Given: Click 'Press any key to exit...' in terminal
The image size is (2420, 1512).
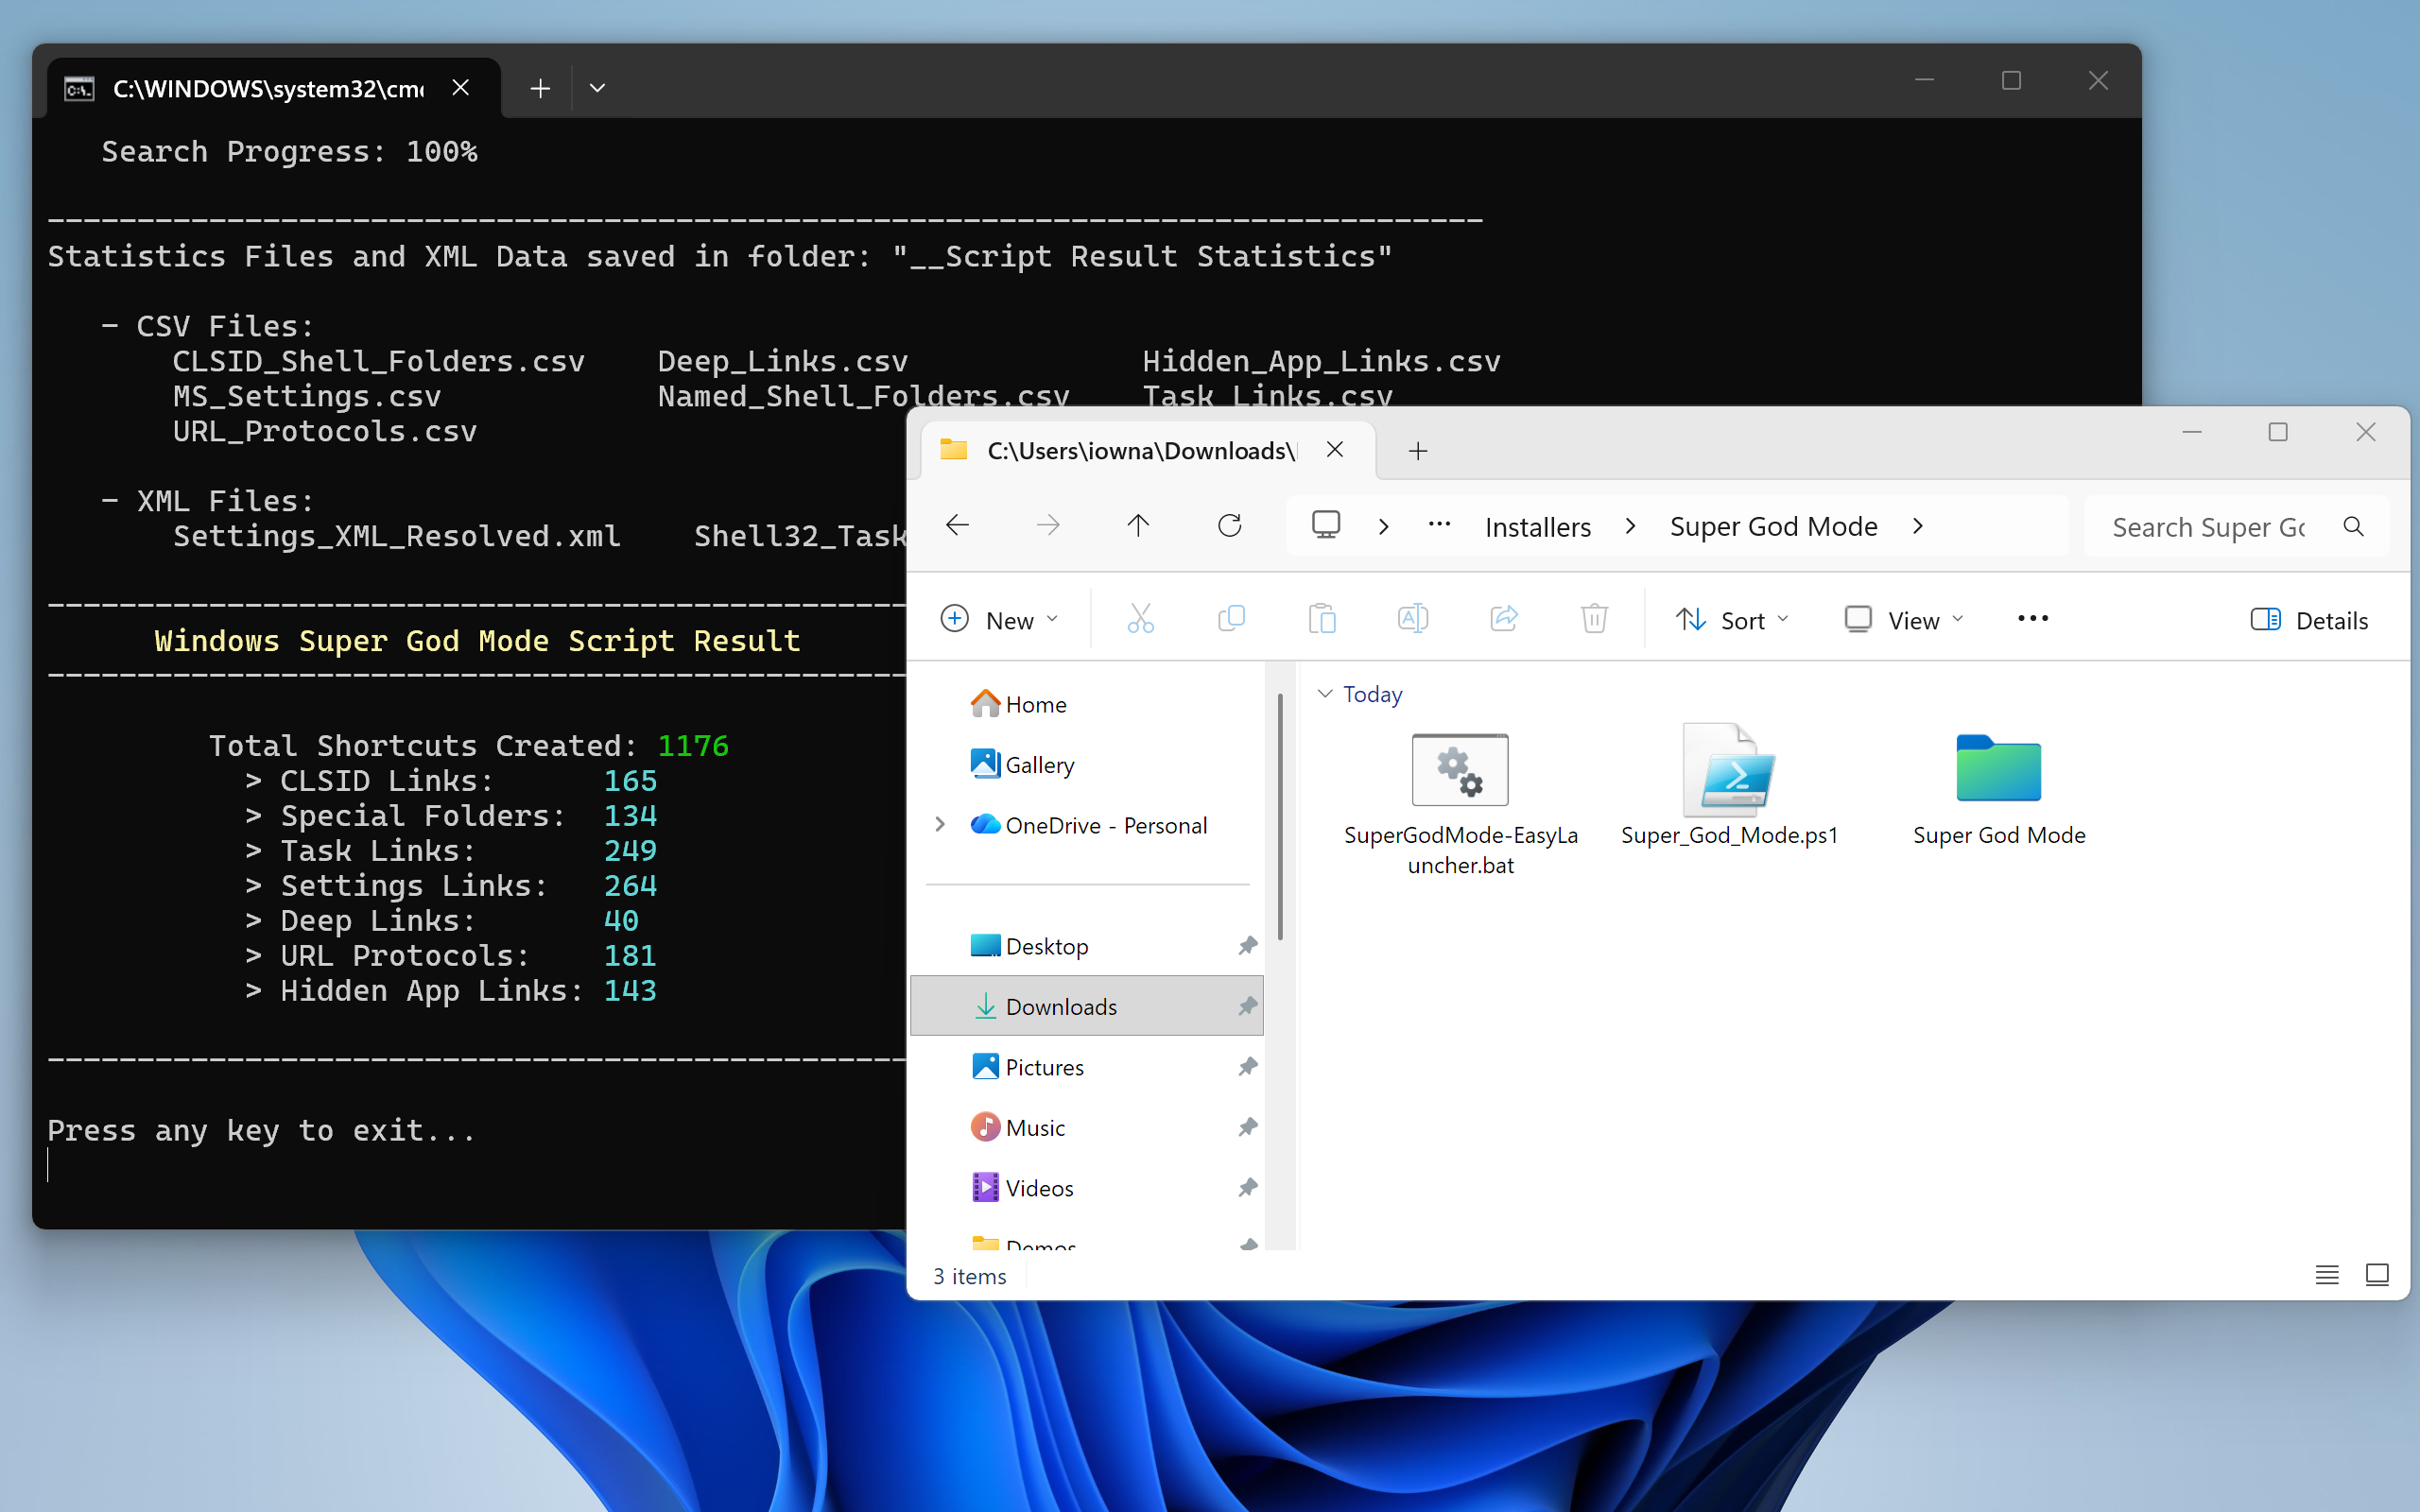Looking at the screenshot, I should pos(262,1130).
